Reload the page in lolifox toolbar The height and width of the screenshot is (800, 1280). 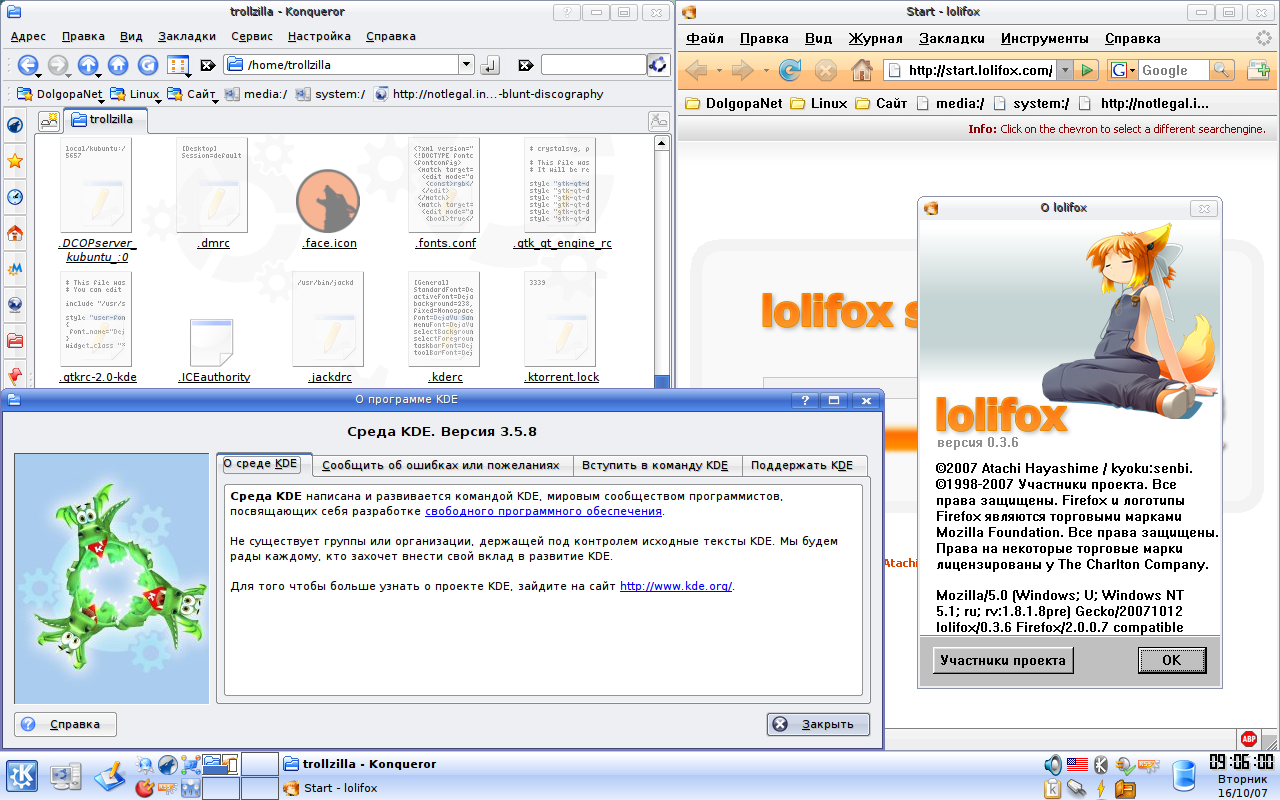click(x=790, y=70)
